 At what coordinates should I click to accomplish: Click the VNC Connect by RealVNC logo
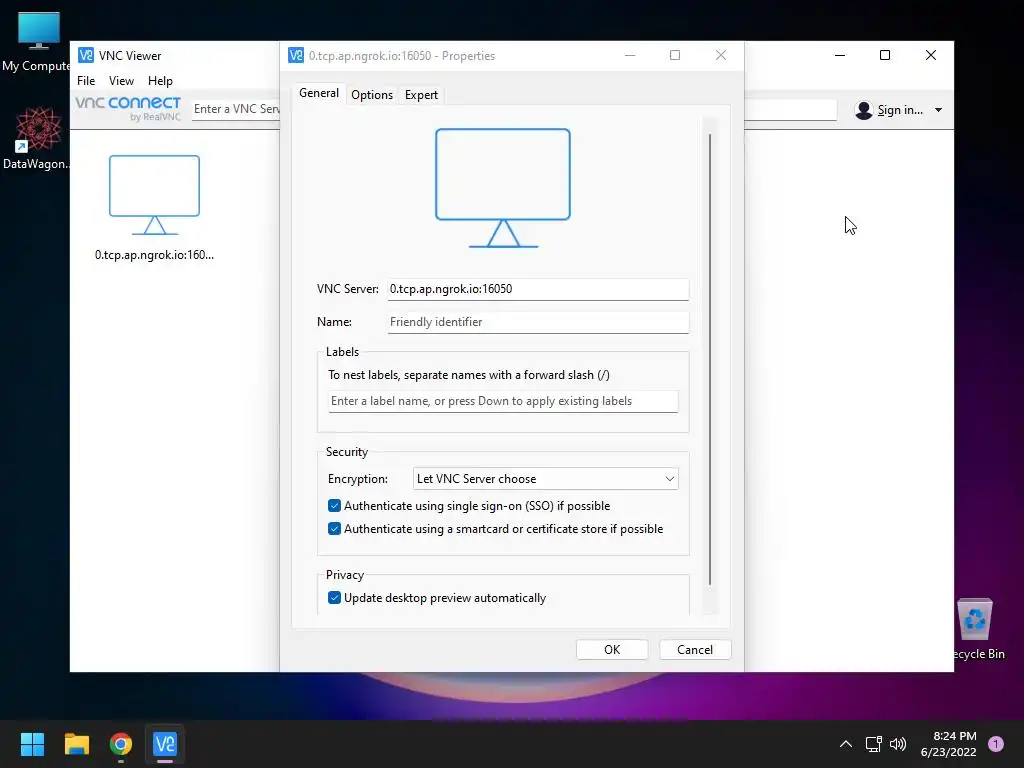pos(128,108)
